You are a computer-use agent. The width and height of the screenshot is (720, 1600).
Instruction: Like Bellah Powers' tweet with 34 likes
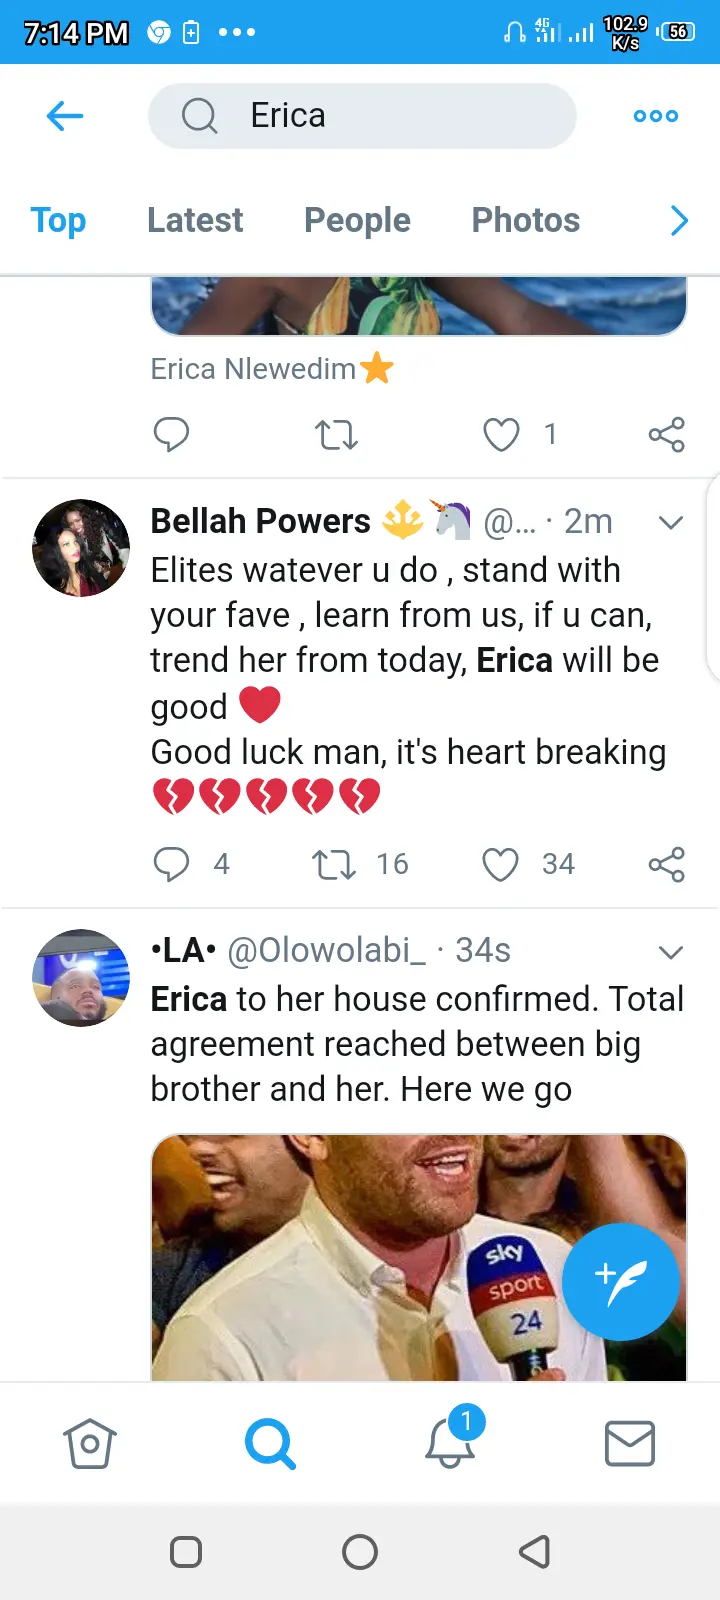click(501, 864)
